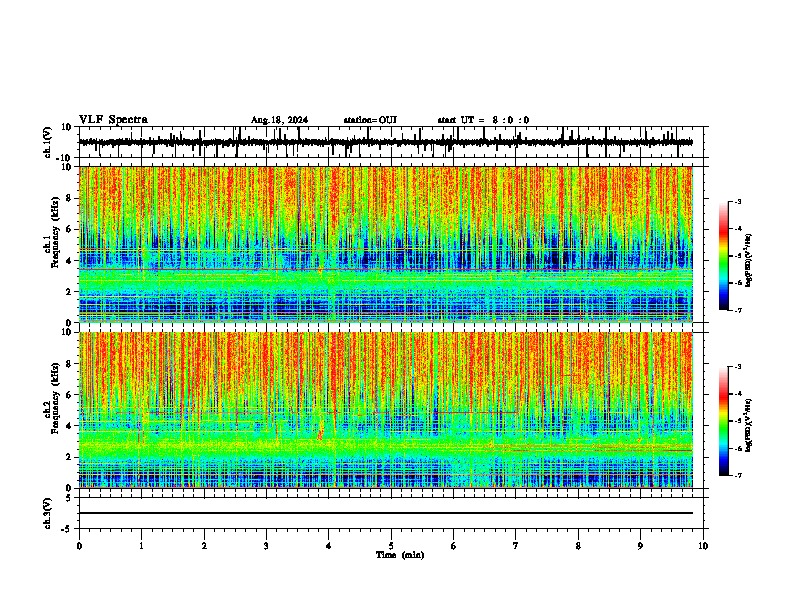Screen dimensions: 792x612
Task: Click the ch.2 color bar "log(PSD)" label
Action: point(748,425)
